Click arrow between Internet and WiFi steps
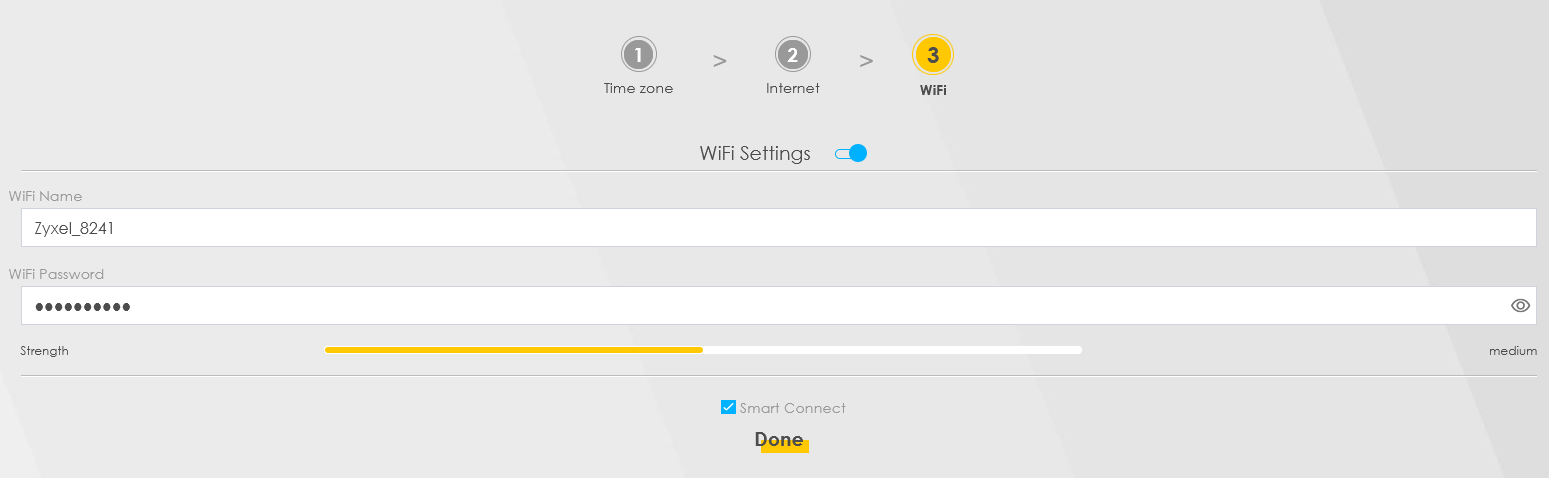Image resolution: width=1549 pixels, height=478 pixels. 866,61
